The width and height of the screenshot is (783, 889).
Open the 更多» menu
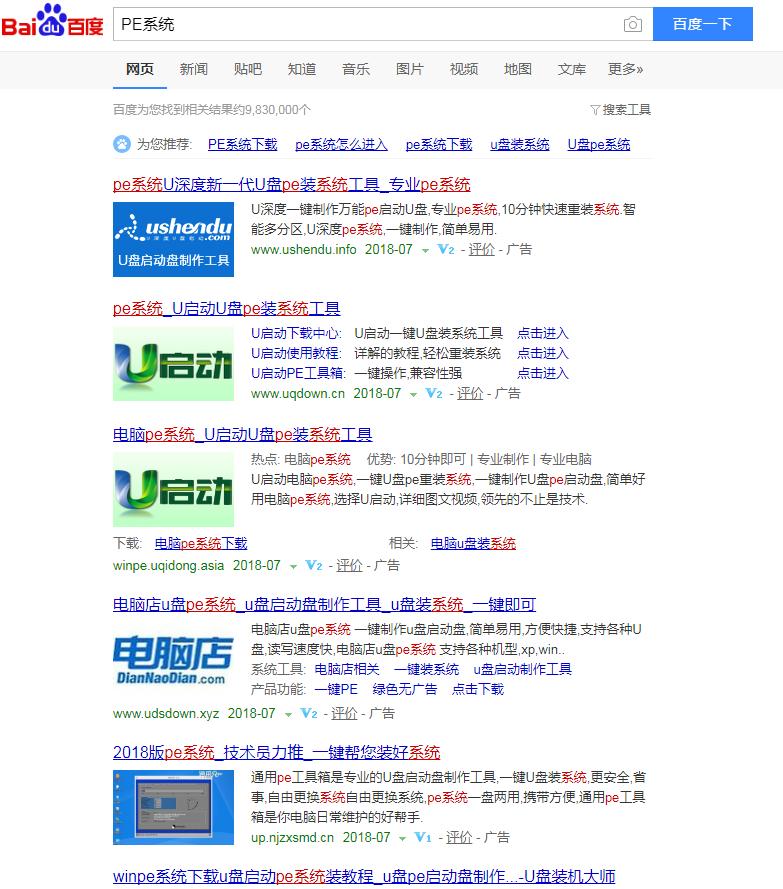click(625, 69)
